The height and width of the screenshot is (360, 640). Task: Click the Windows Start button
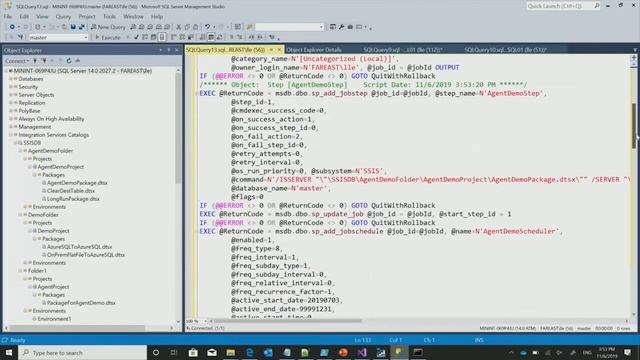pyautogui.click(x=9, y=353)
